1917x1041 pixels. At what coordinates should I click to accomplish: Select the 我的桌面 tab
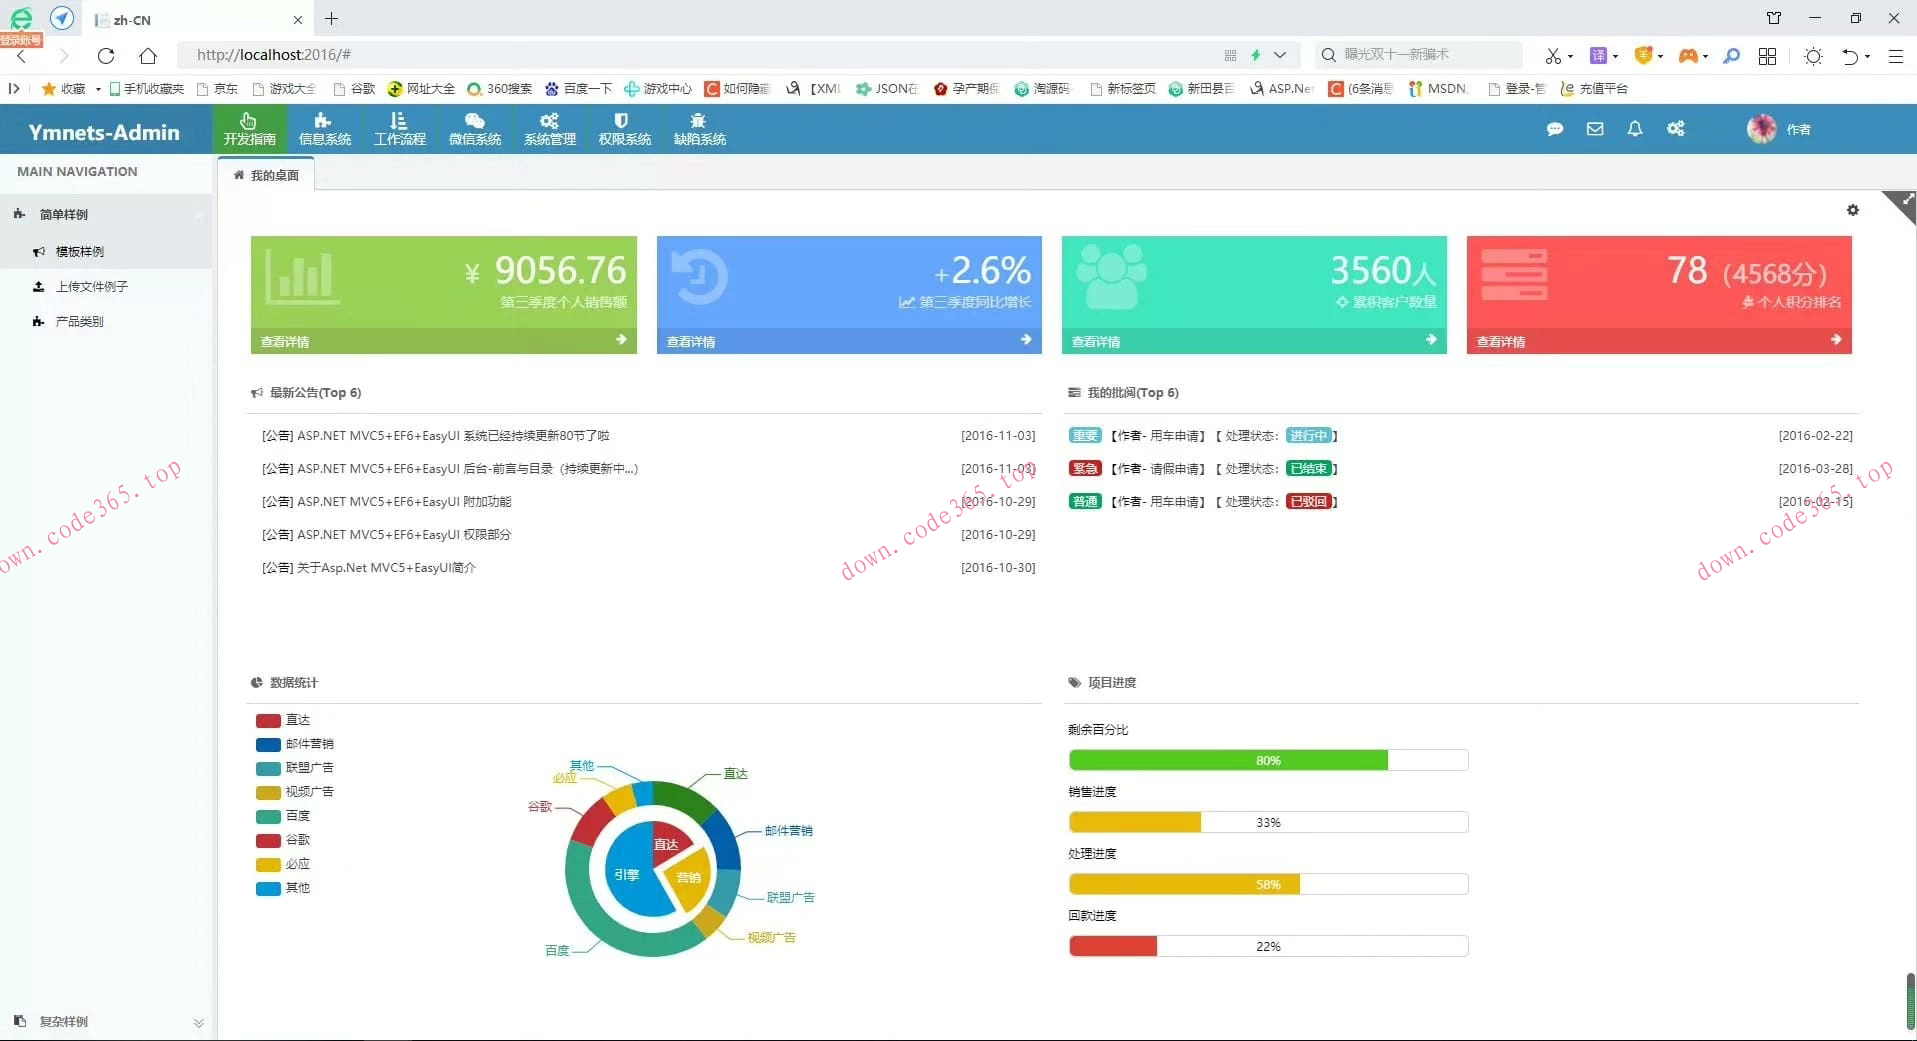coord(266,175)
